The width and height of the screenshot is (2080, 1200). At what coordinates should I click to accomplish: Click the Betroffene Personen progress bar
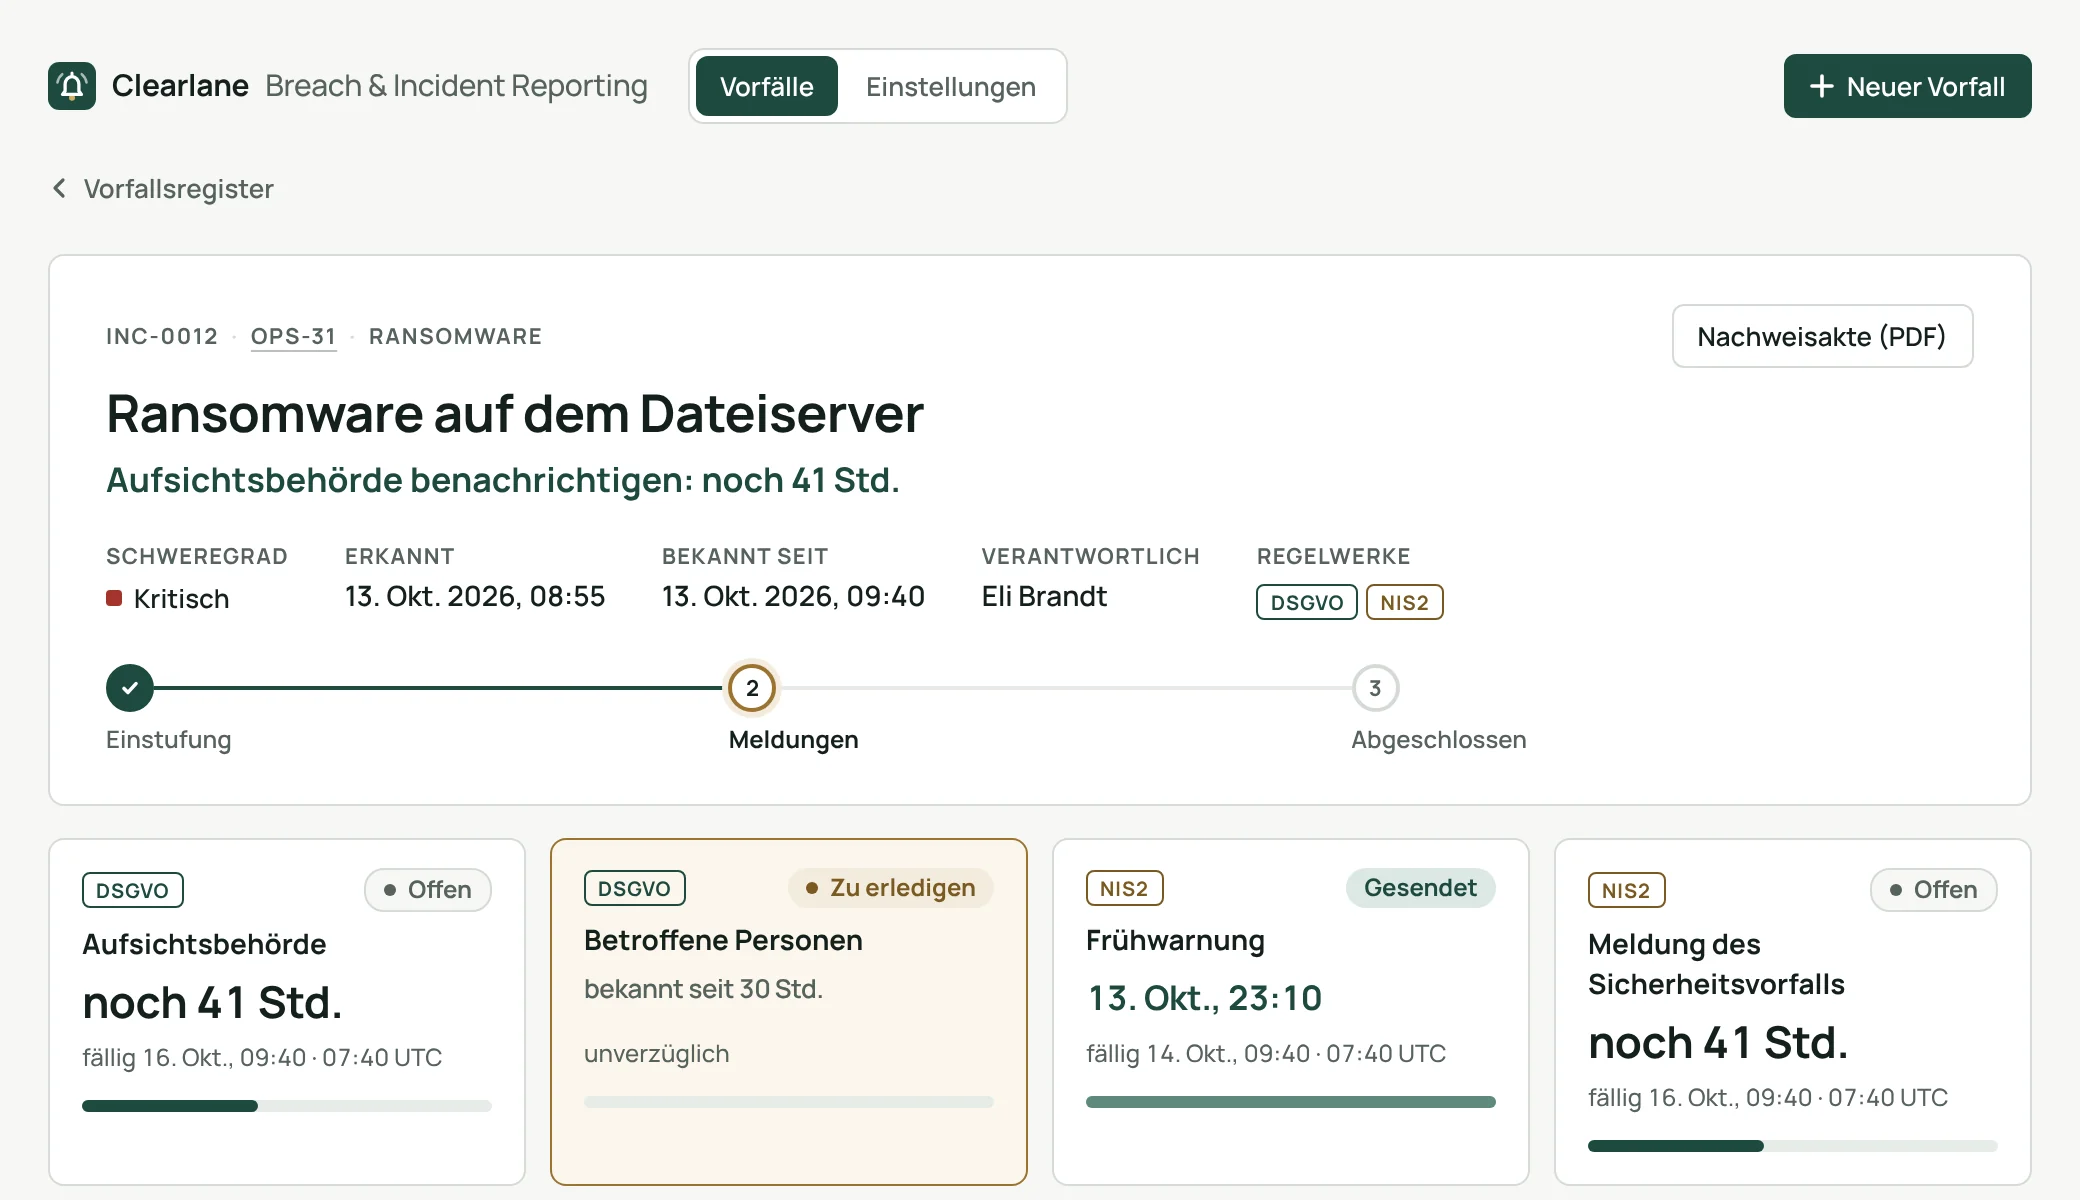tap(788, 1102)
